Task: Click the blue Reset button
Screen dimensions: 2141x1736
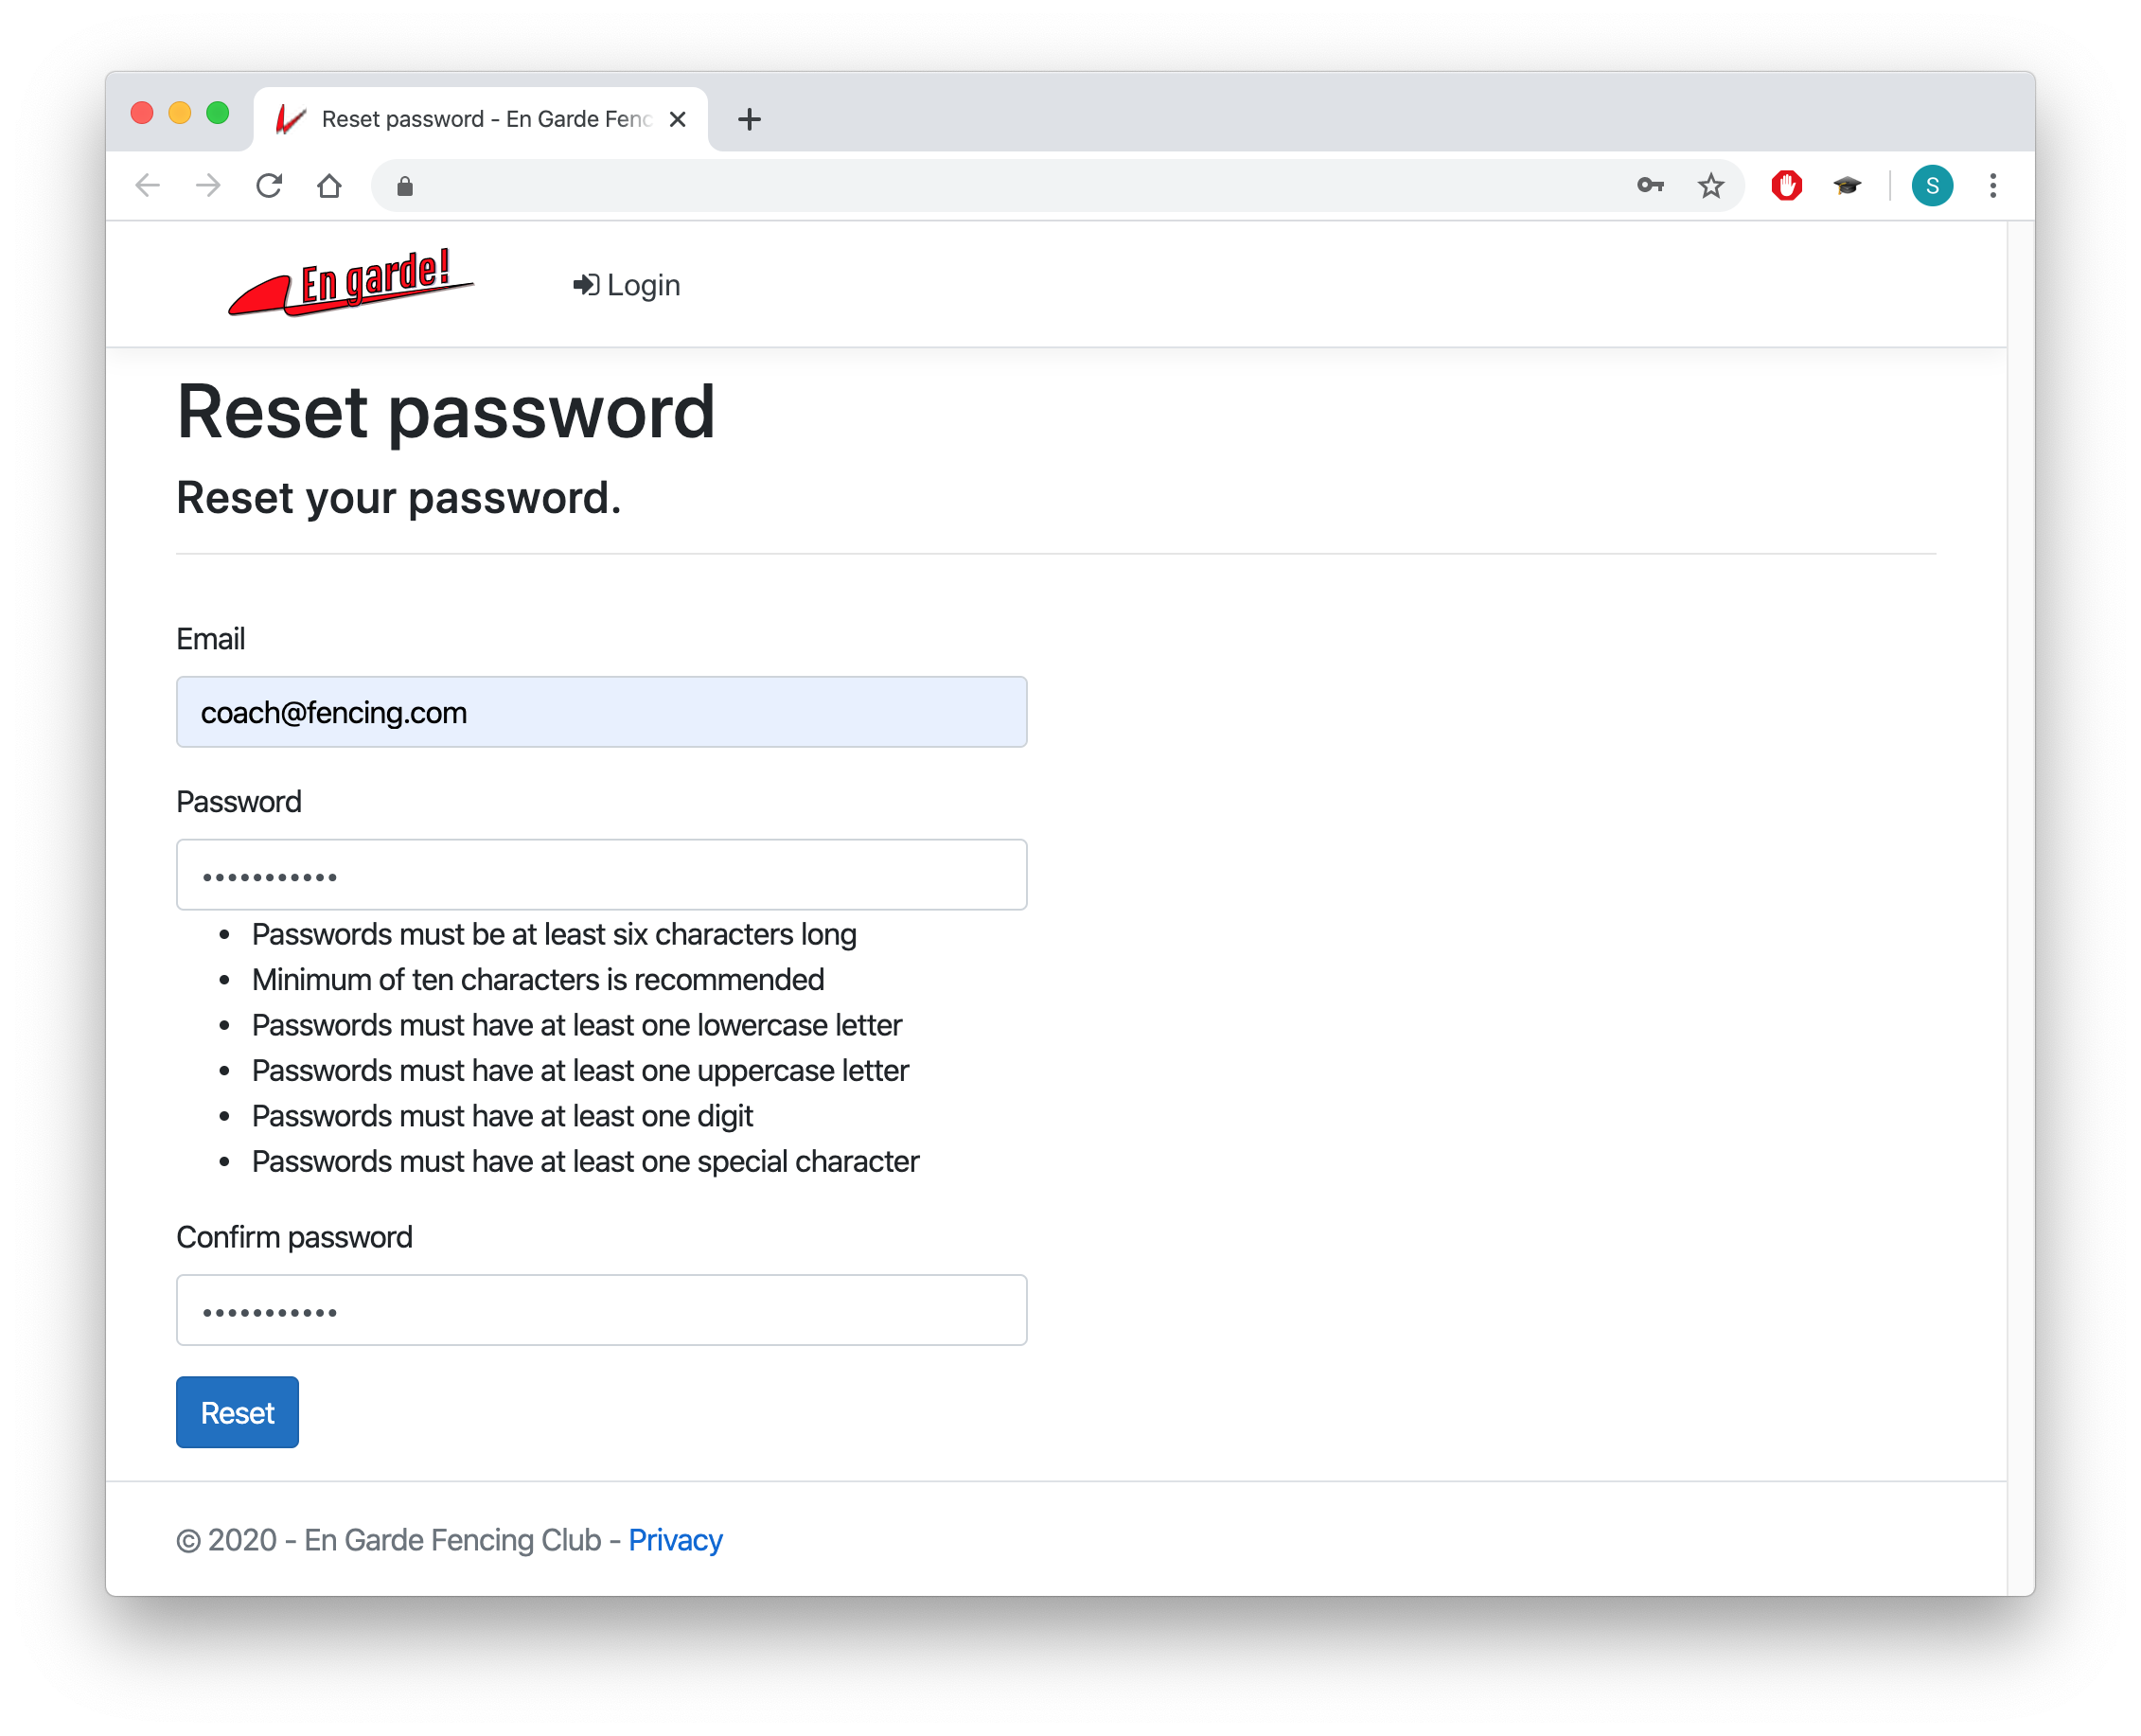Action: (237, 1413)
